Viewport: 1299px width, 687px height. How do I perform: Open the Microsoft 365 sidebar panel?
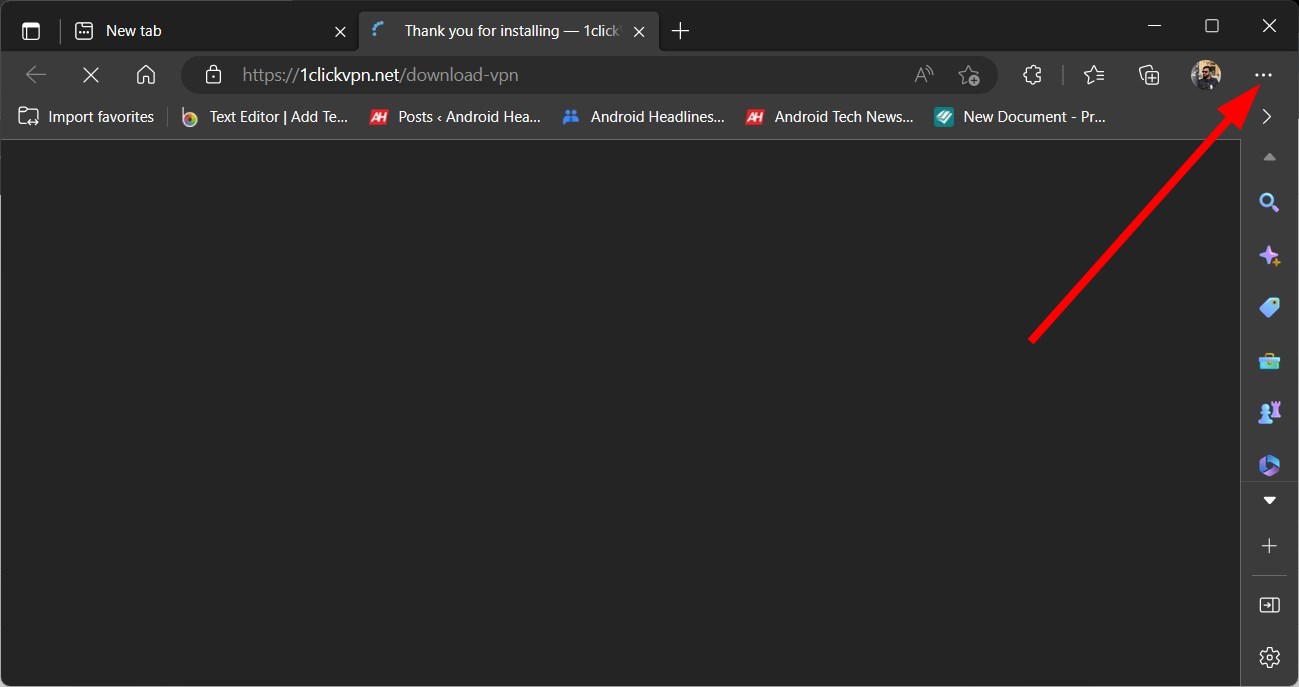click(x=1269, y=464)
